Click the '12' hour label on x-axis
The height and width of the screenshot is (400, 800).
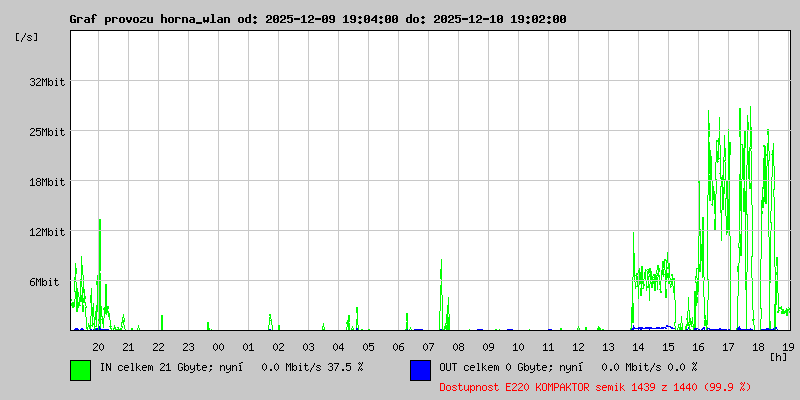coord(578,347)
